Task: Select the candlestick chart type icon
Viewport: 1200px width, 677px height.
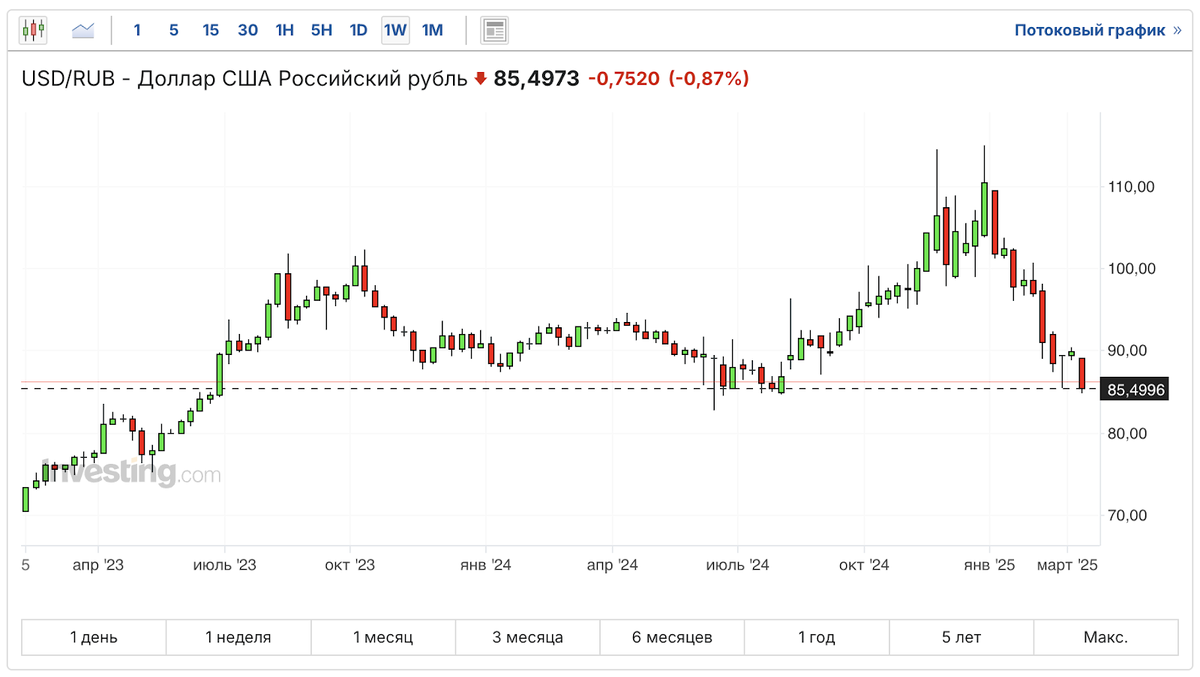Action: 33,30
